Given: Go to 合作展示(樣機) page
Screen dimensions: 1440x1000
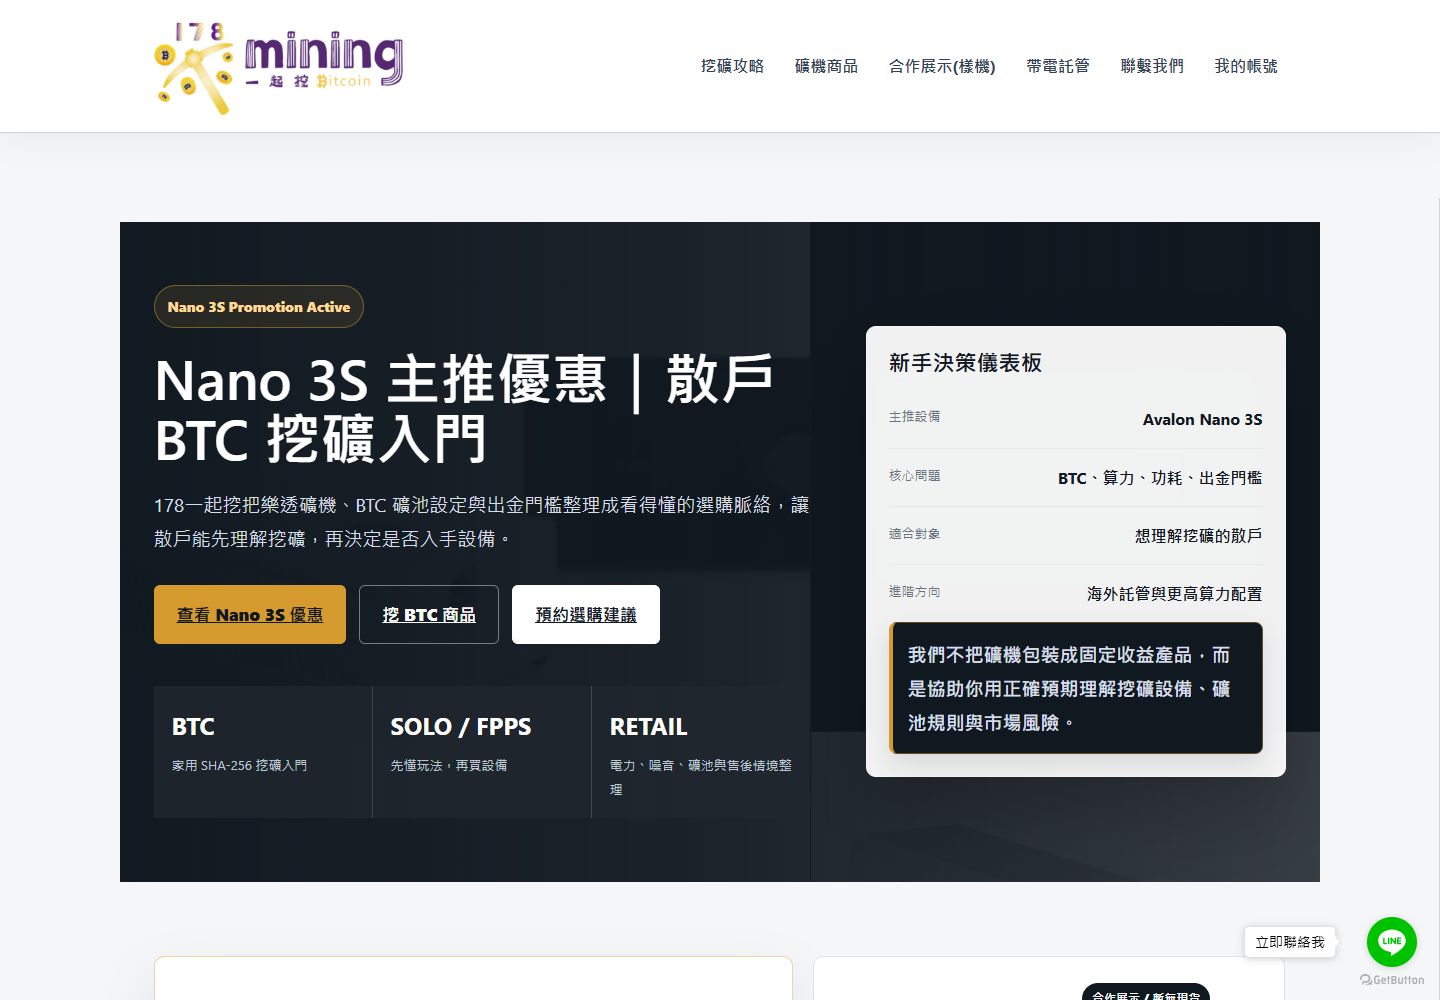Looking at the screenshot, I should click(942, 66).
